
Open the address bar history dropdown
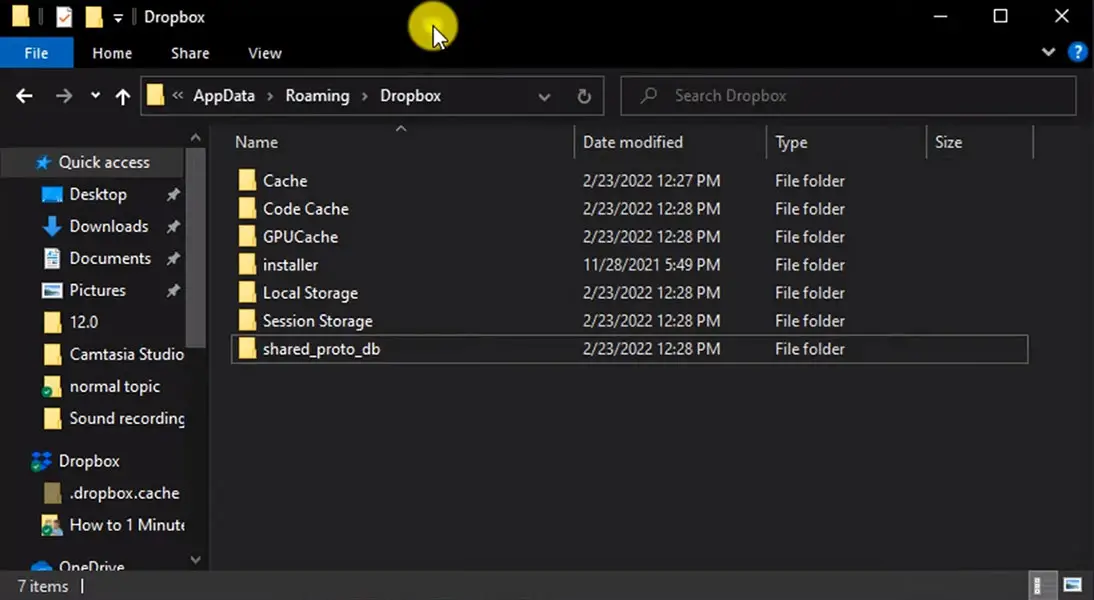(544, 96)
